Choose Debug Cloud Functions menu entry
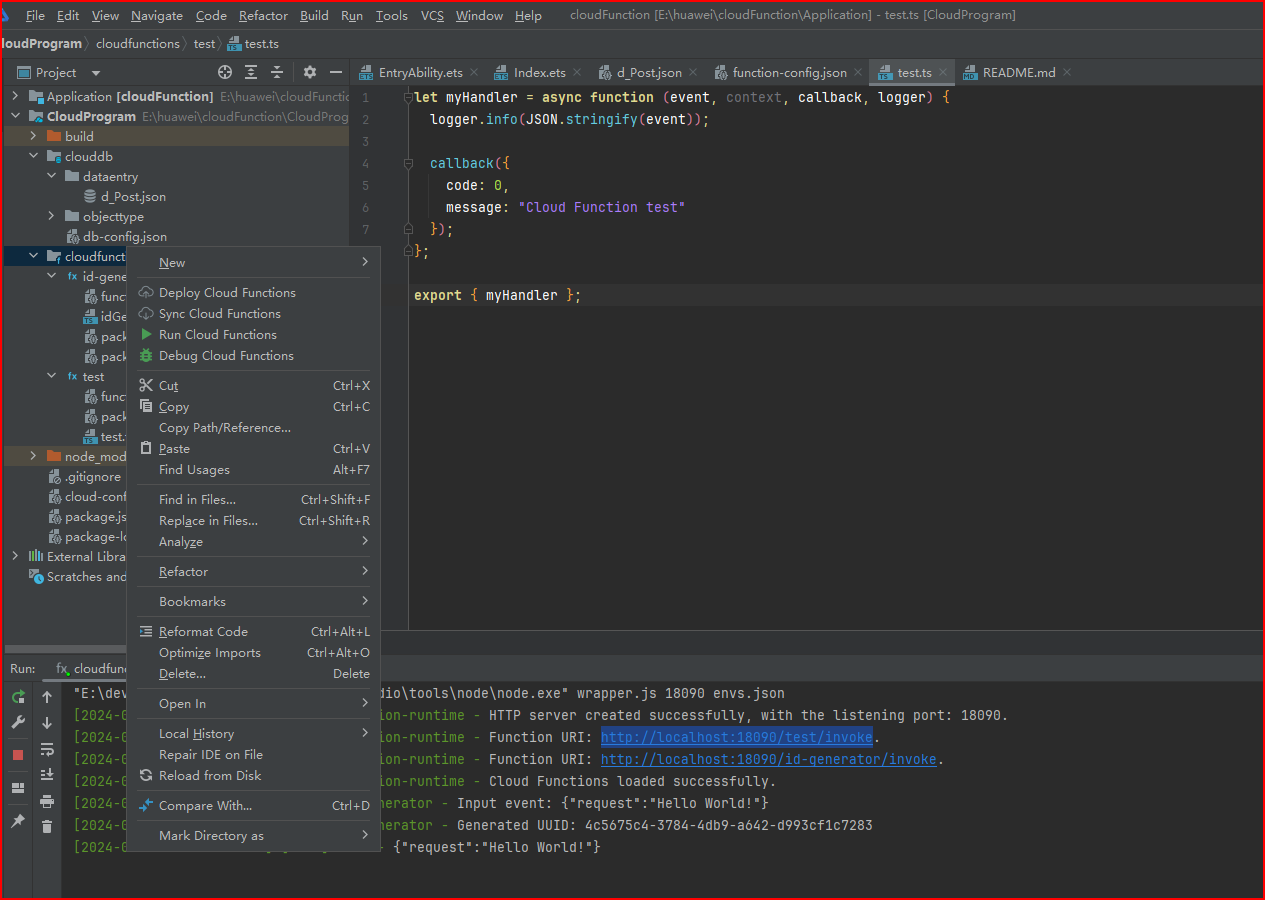The width and height of the screenshot is (1265, 900). click(x=227, y=356)
